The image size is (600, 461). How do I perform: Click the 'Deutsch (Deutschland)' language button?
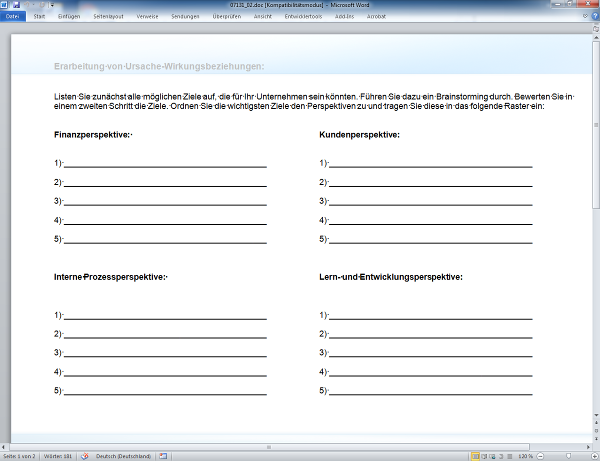click(122, 455)
